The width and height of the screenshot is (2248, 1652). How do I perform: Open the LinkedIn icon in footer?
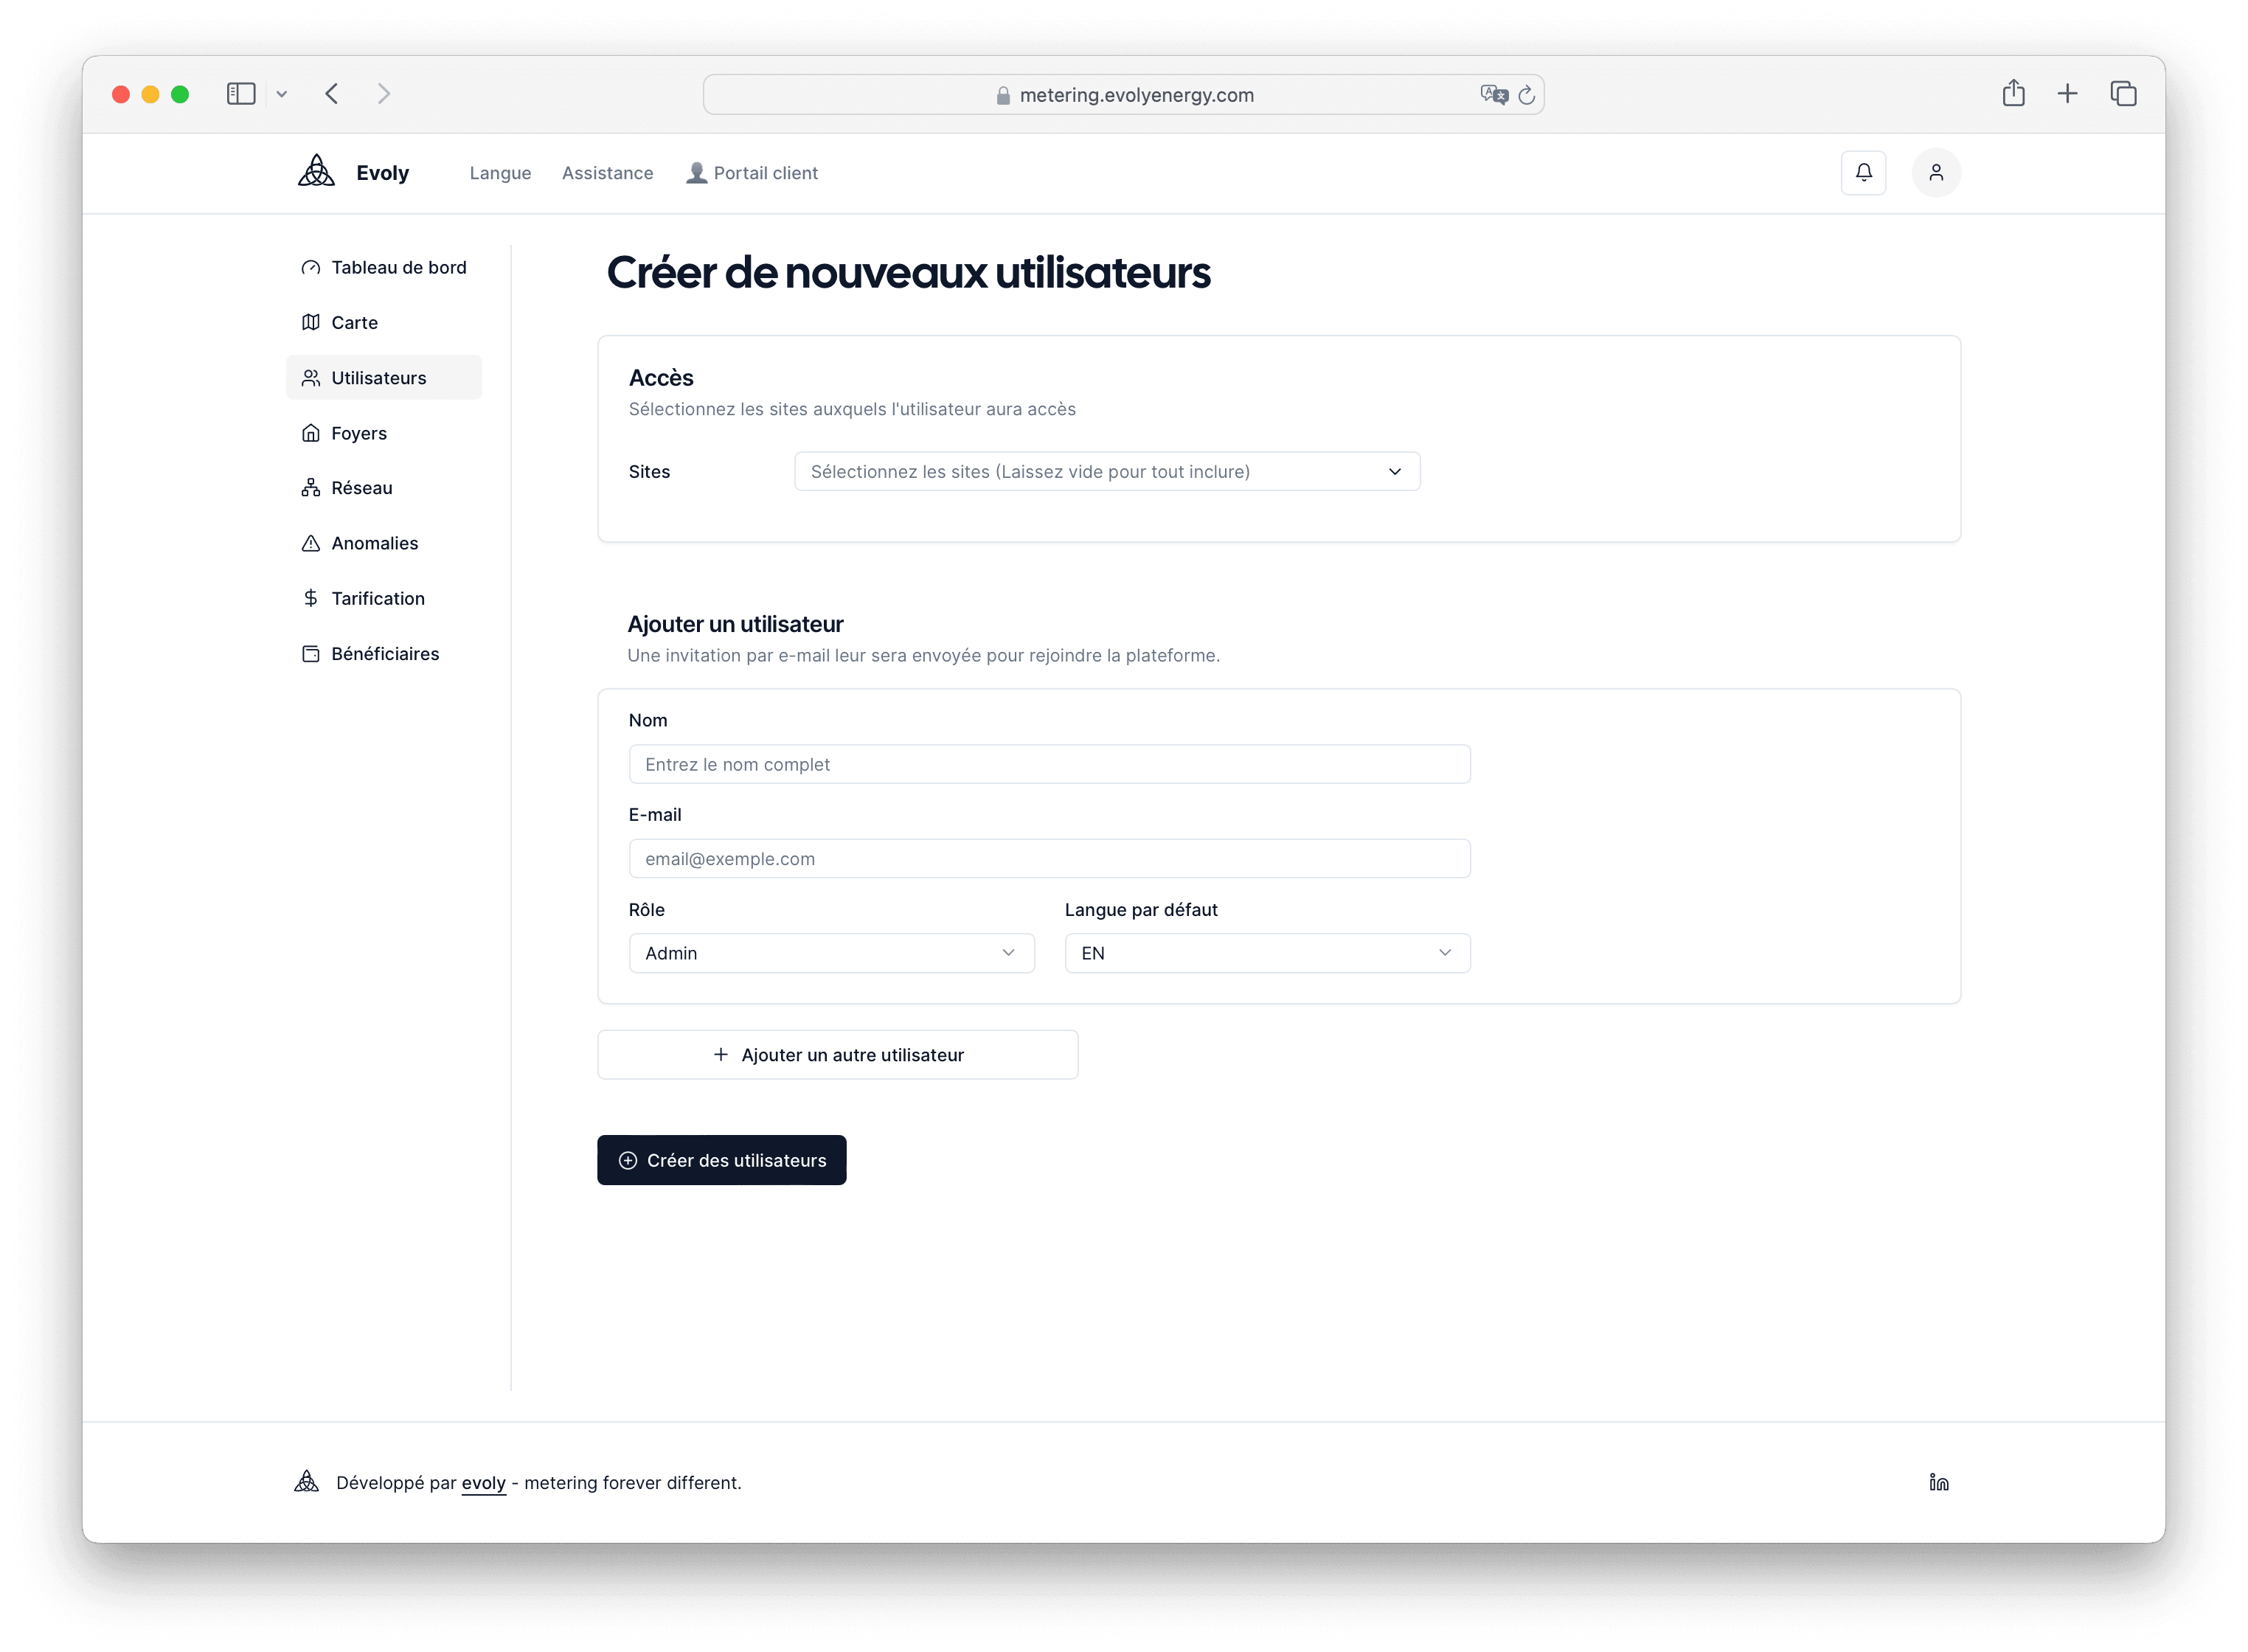tap(1939, 1482)
